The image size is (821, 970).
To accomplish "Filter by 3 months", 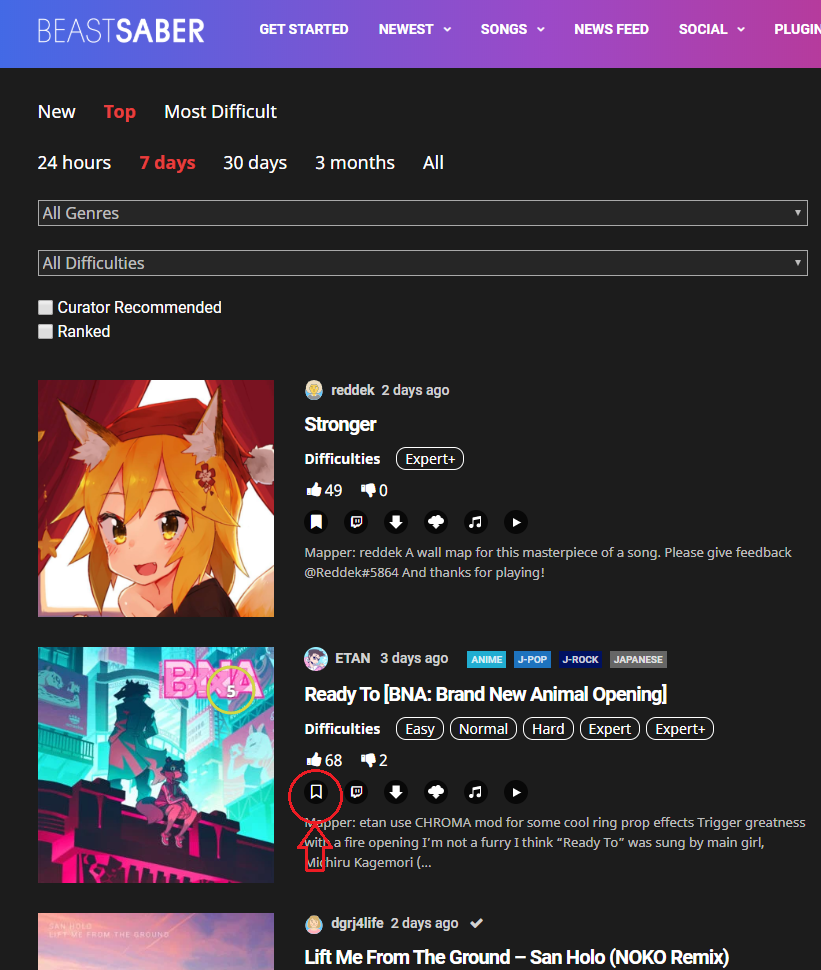I will tap(355, 162).
